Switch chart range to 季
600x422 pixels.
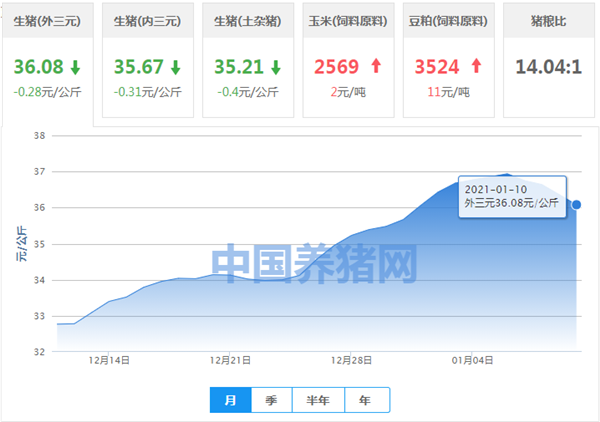coord(271,400)
